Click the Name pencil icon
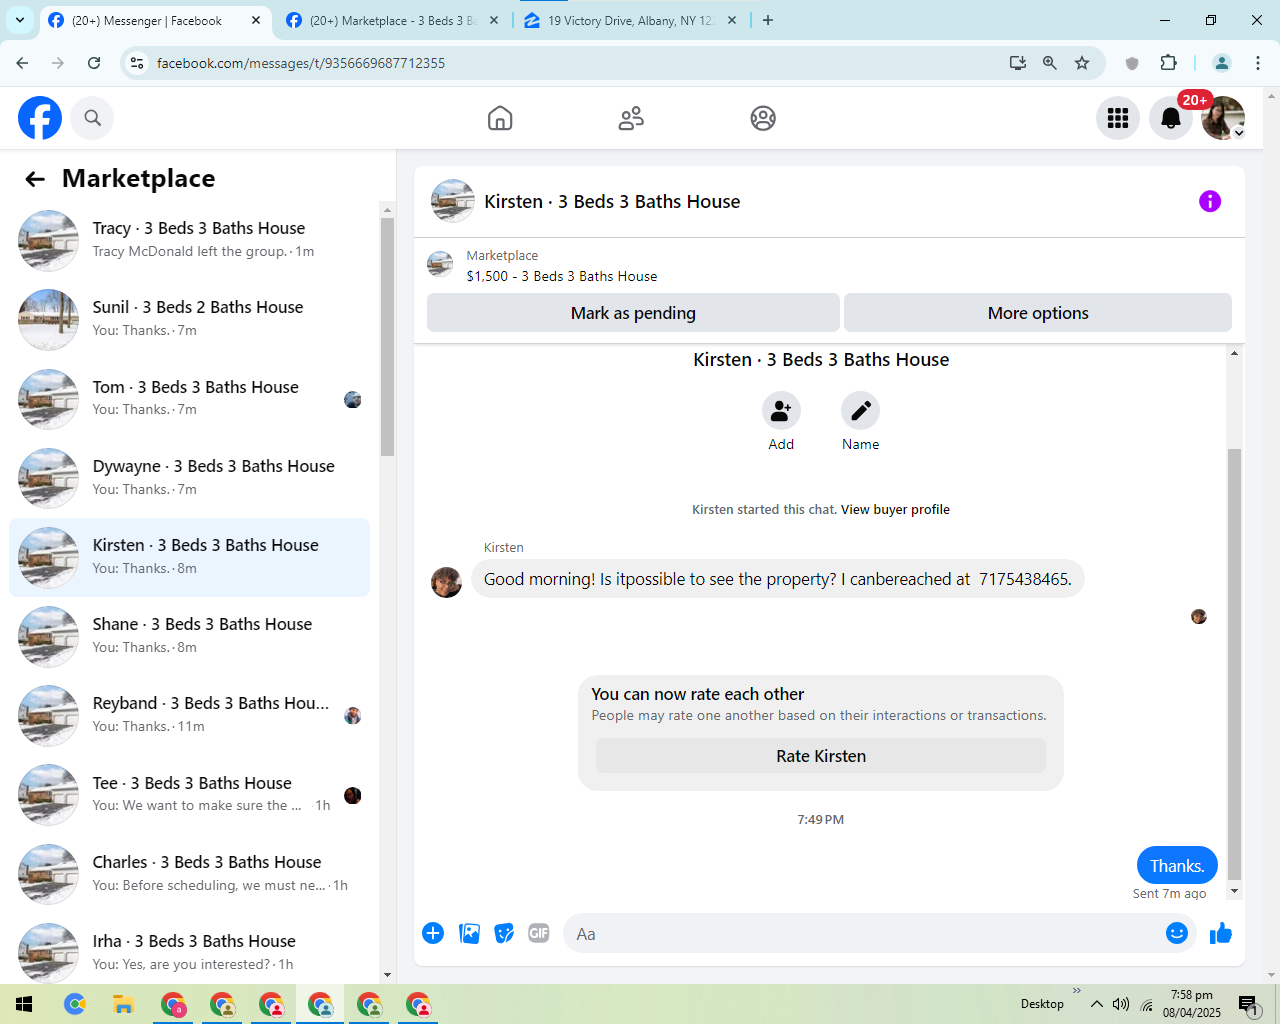The height and width of the screenshot is (1024, 1280). pos(860,410)
